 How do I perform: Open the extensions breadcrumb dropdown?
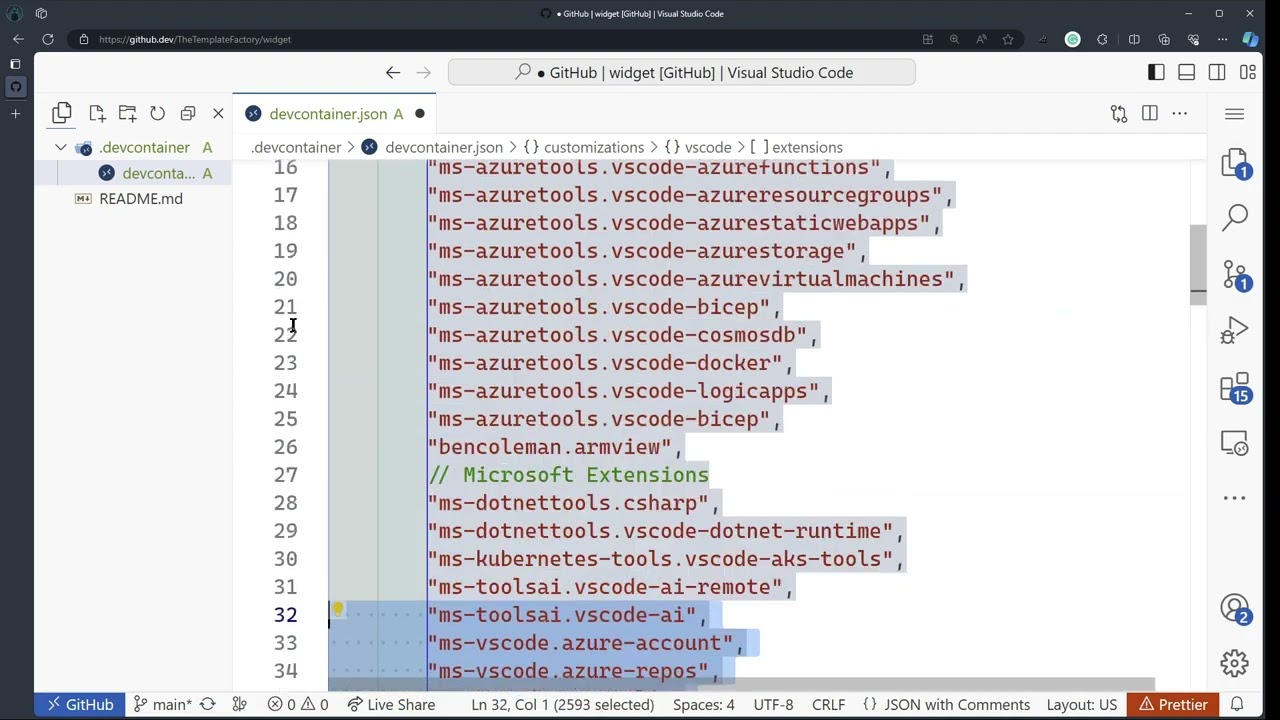797,147
